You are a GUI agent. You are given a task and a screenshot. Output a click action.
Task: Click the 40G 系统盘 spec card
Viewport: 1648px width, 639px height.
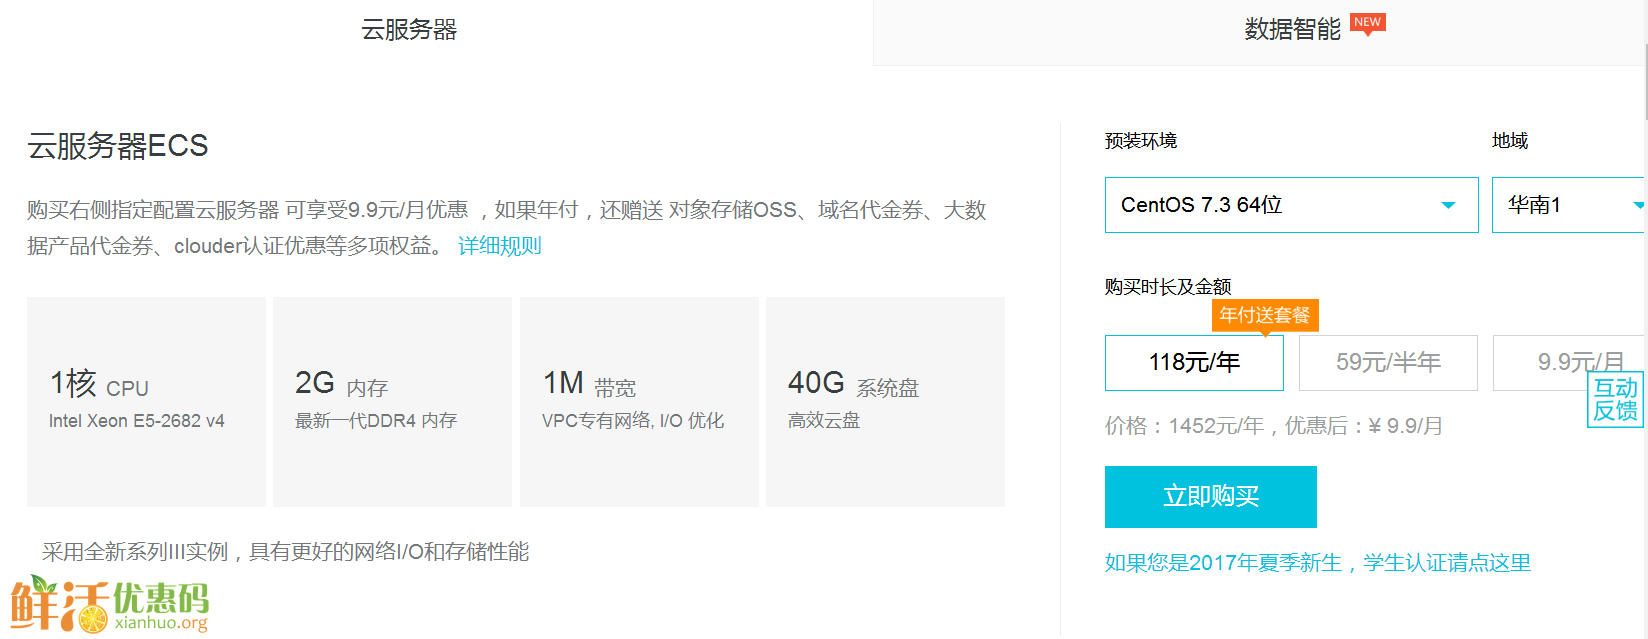[x=885, y=401]
